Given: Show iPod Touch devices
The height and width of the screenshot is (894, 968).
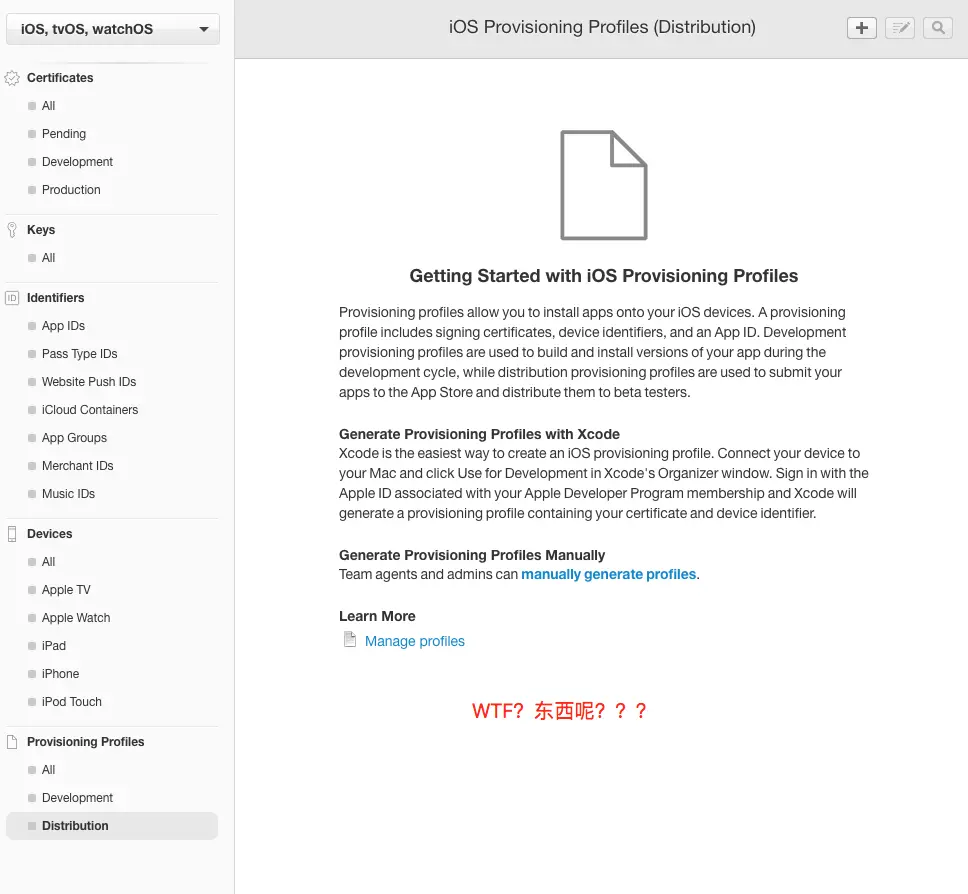Looking at the screenshot, I should [72, 701].
